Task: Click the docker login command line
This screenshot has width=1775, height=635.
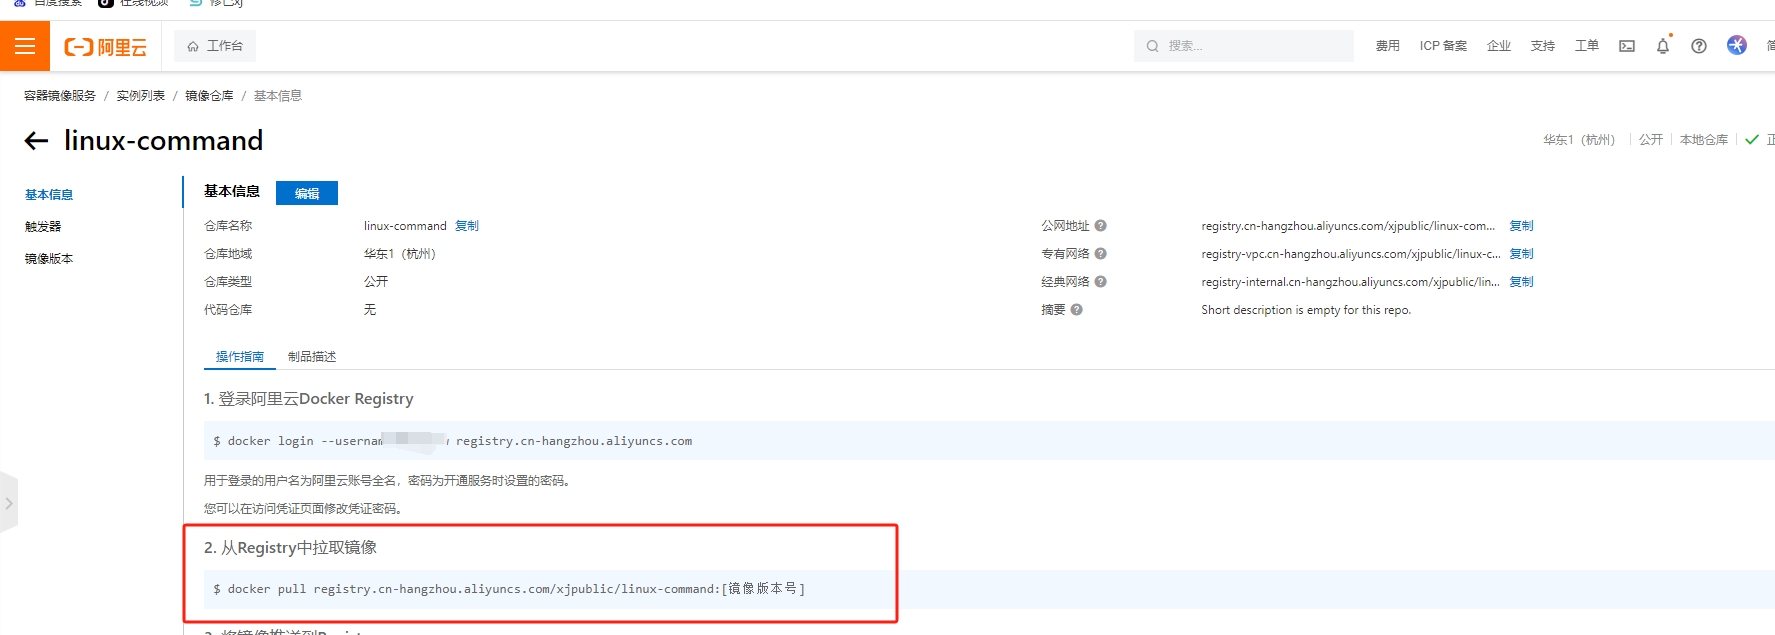Action: (452, 441)
